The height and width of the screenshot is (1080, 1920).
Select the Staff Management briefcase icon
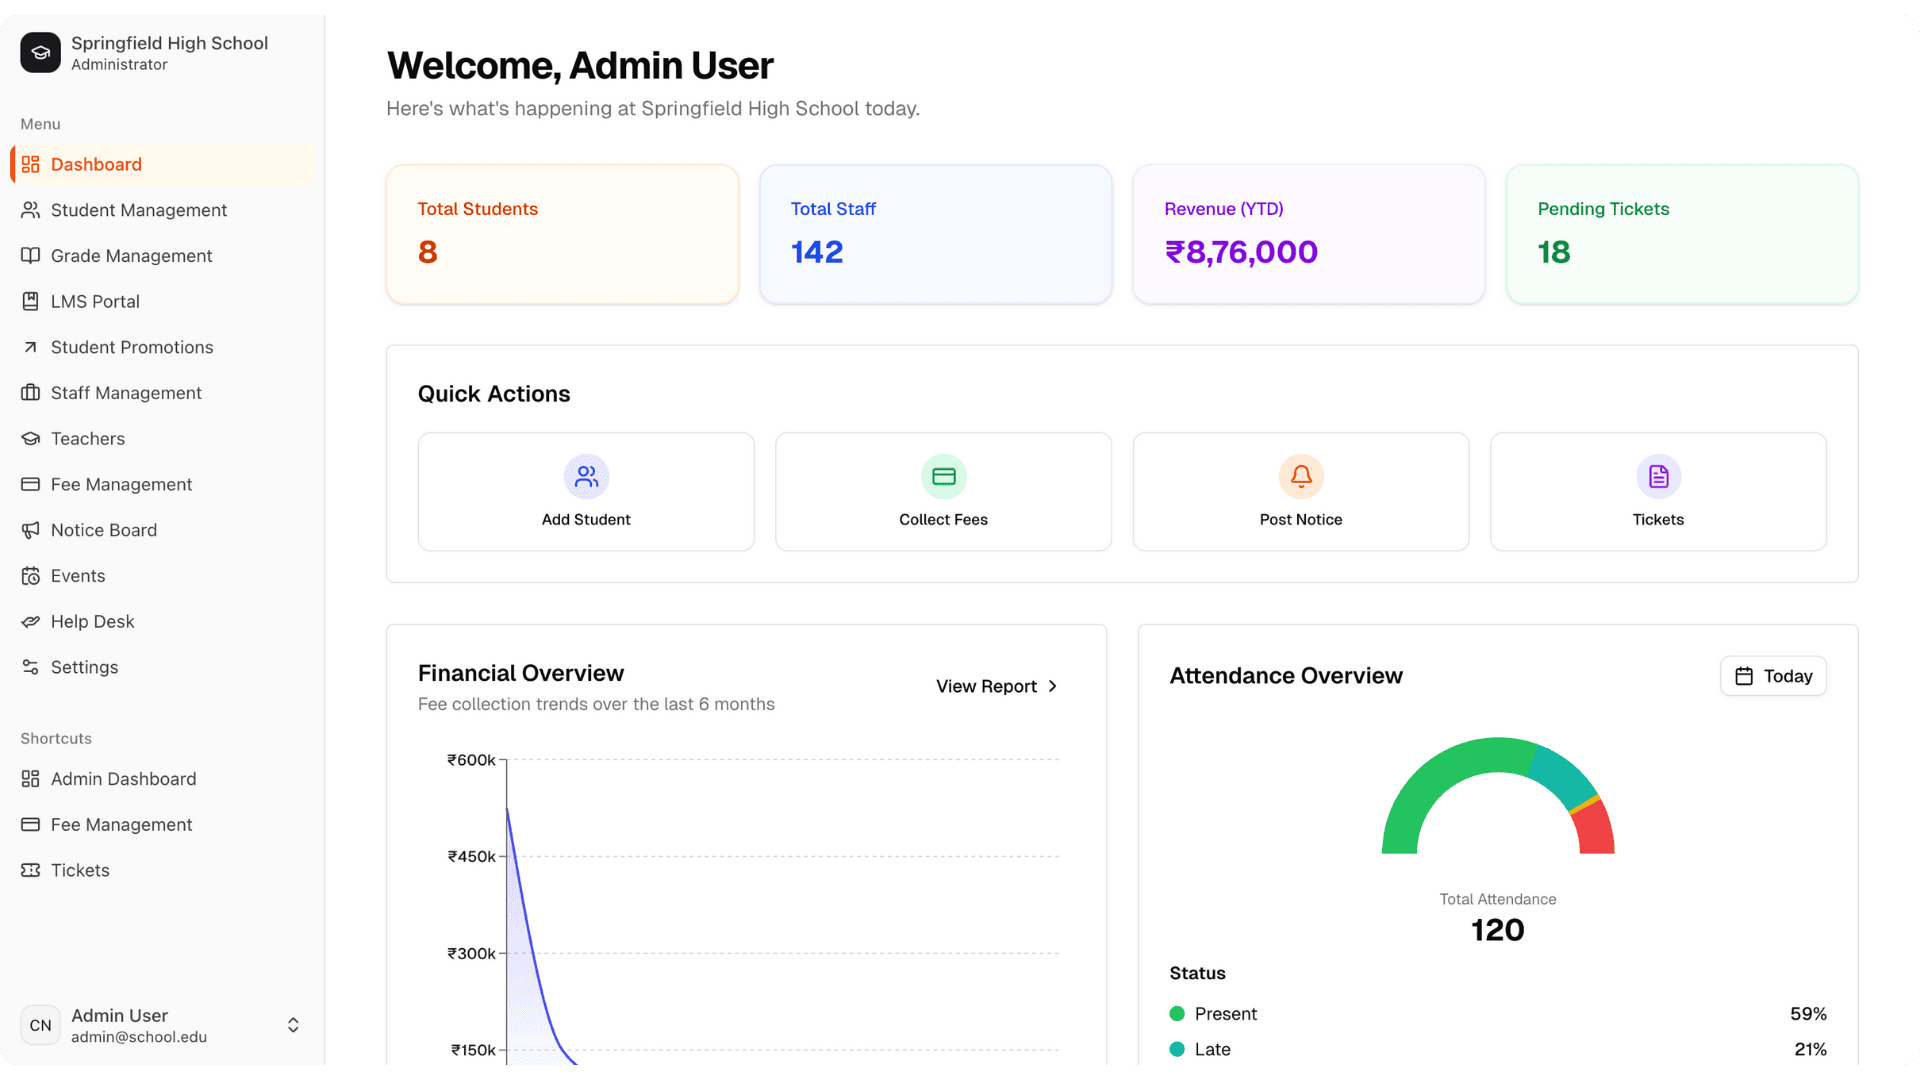tap(31, 392)
